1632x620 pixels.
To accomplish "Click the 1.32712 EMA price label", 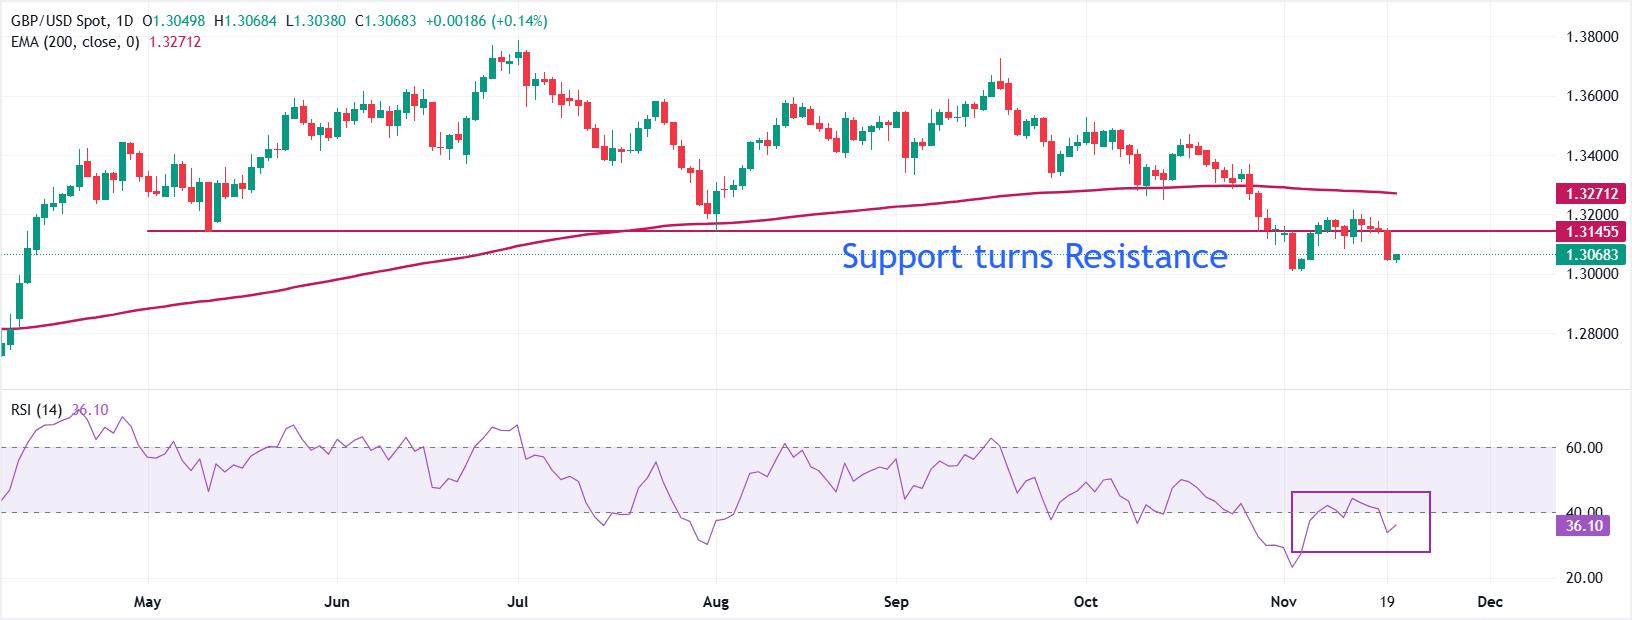I will point(1581,193).
